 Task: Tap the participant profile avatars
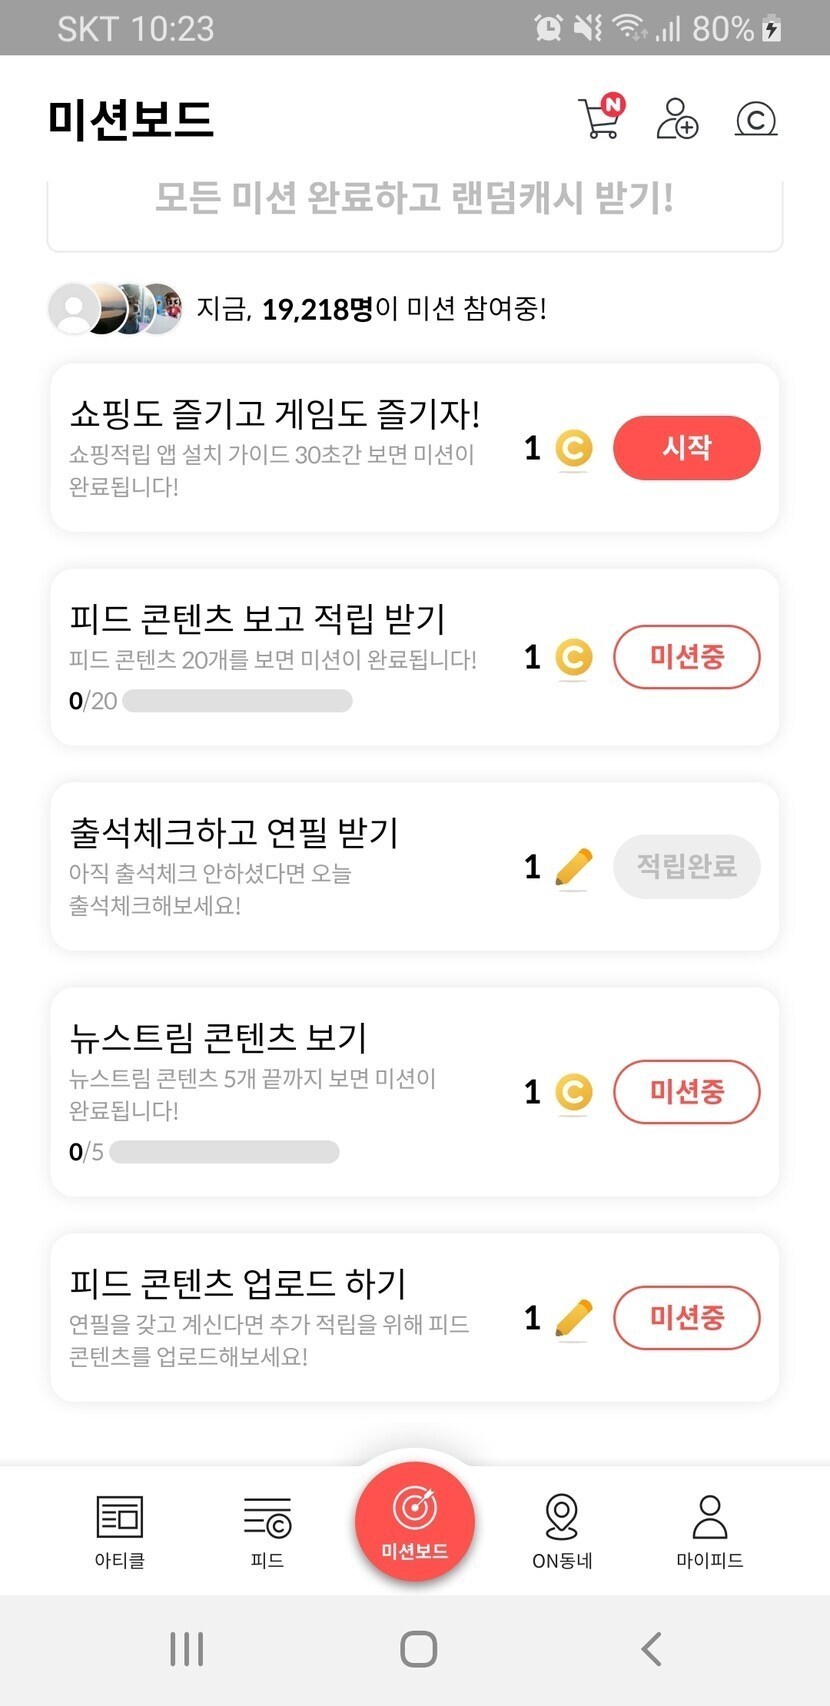pyautogui.click(x=116, y=308)
